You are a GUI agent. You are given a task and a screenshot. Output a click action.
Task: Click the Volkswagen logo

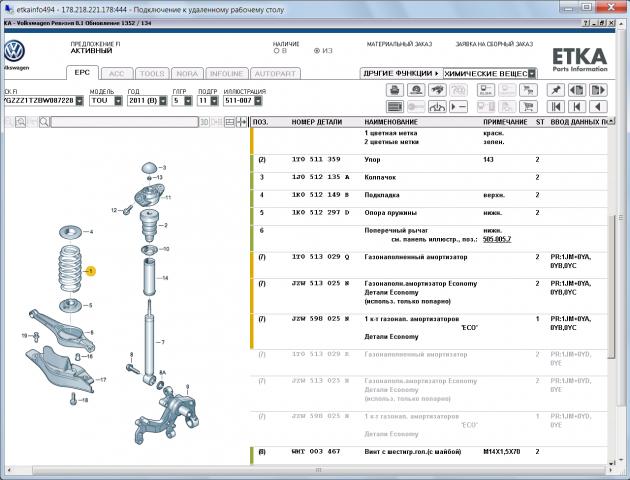point(14,51)
